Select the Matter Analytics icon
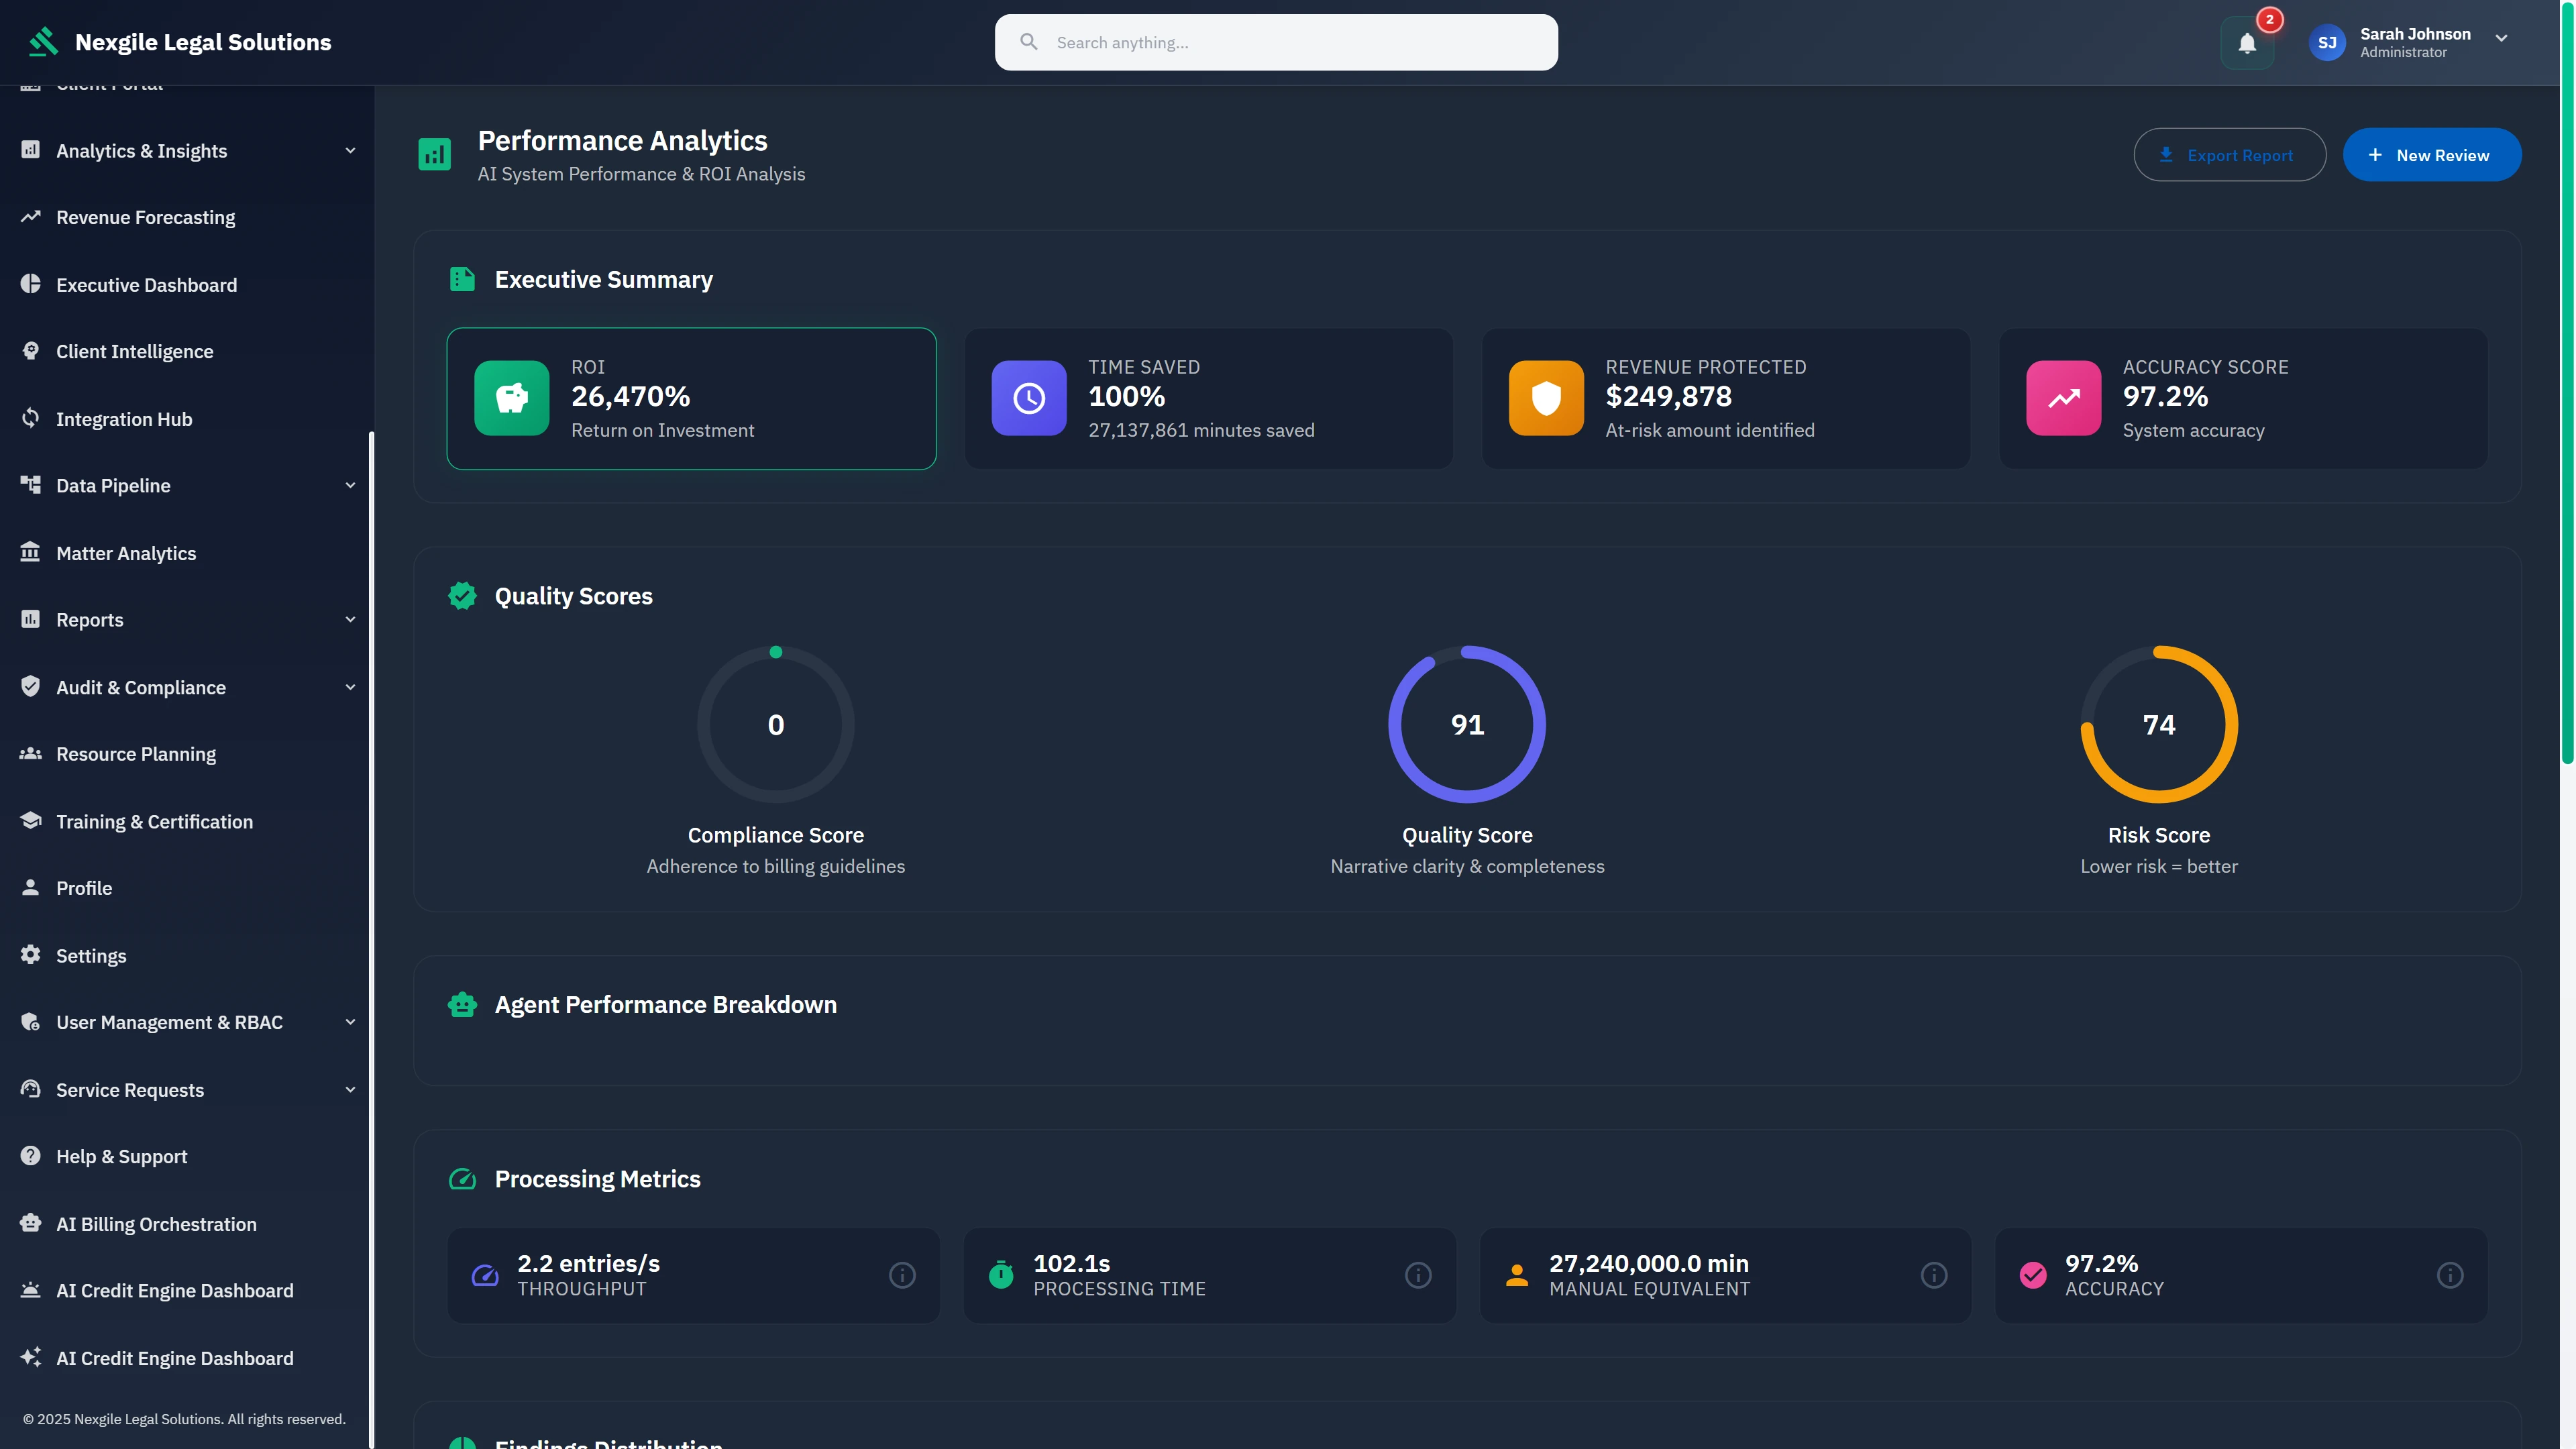This screenshot has height=1449, width=2576. [x=30, y=552]
